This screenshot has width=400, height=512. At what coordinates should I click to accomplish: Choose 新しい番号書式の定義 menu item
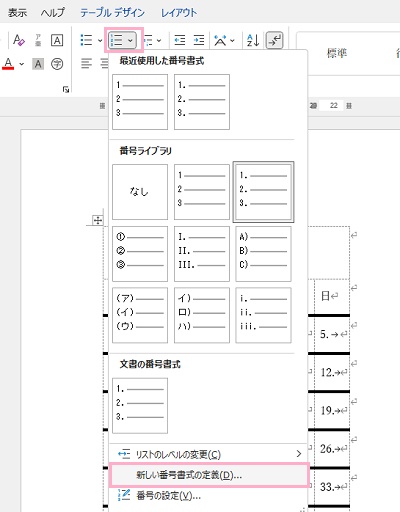pos(209,475)
